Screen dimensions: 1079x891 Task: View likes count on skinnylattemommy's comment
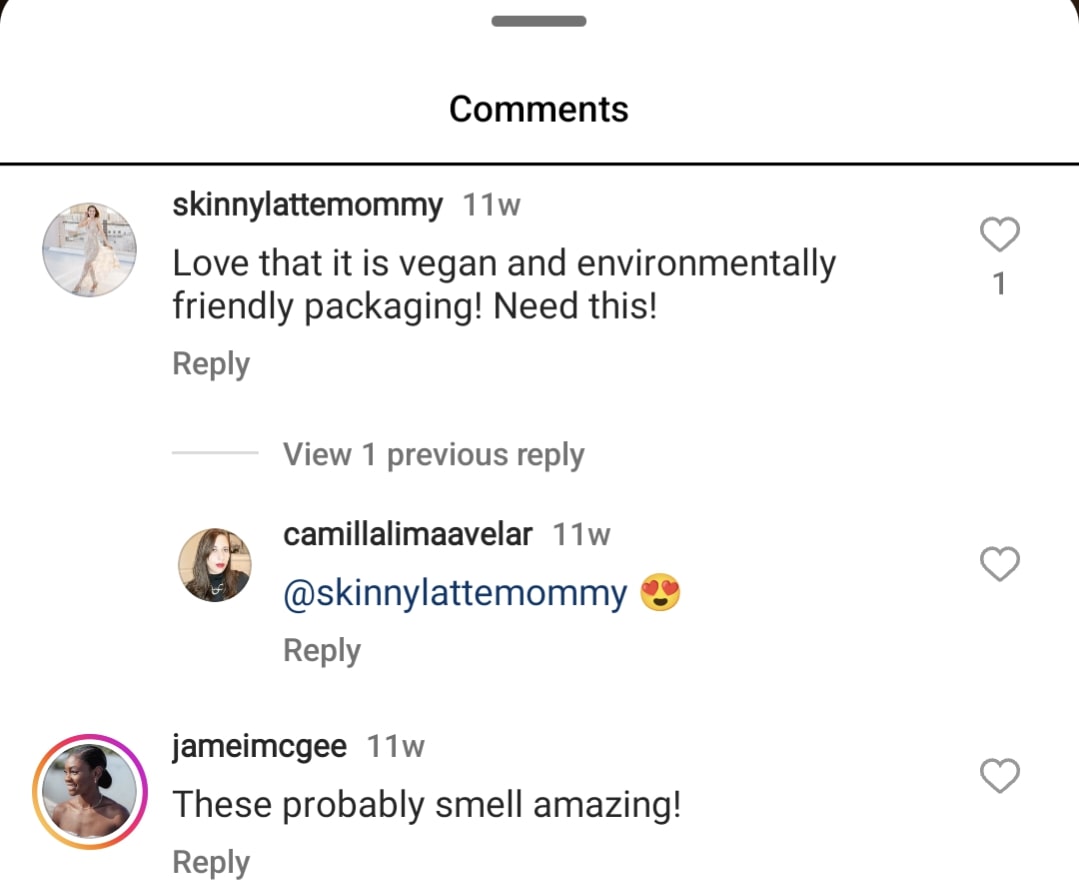[x=999, y=283]
